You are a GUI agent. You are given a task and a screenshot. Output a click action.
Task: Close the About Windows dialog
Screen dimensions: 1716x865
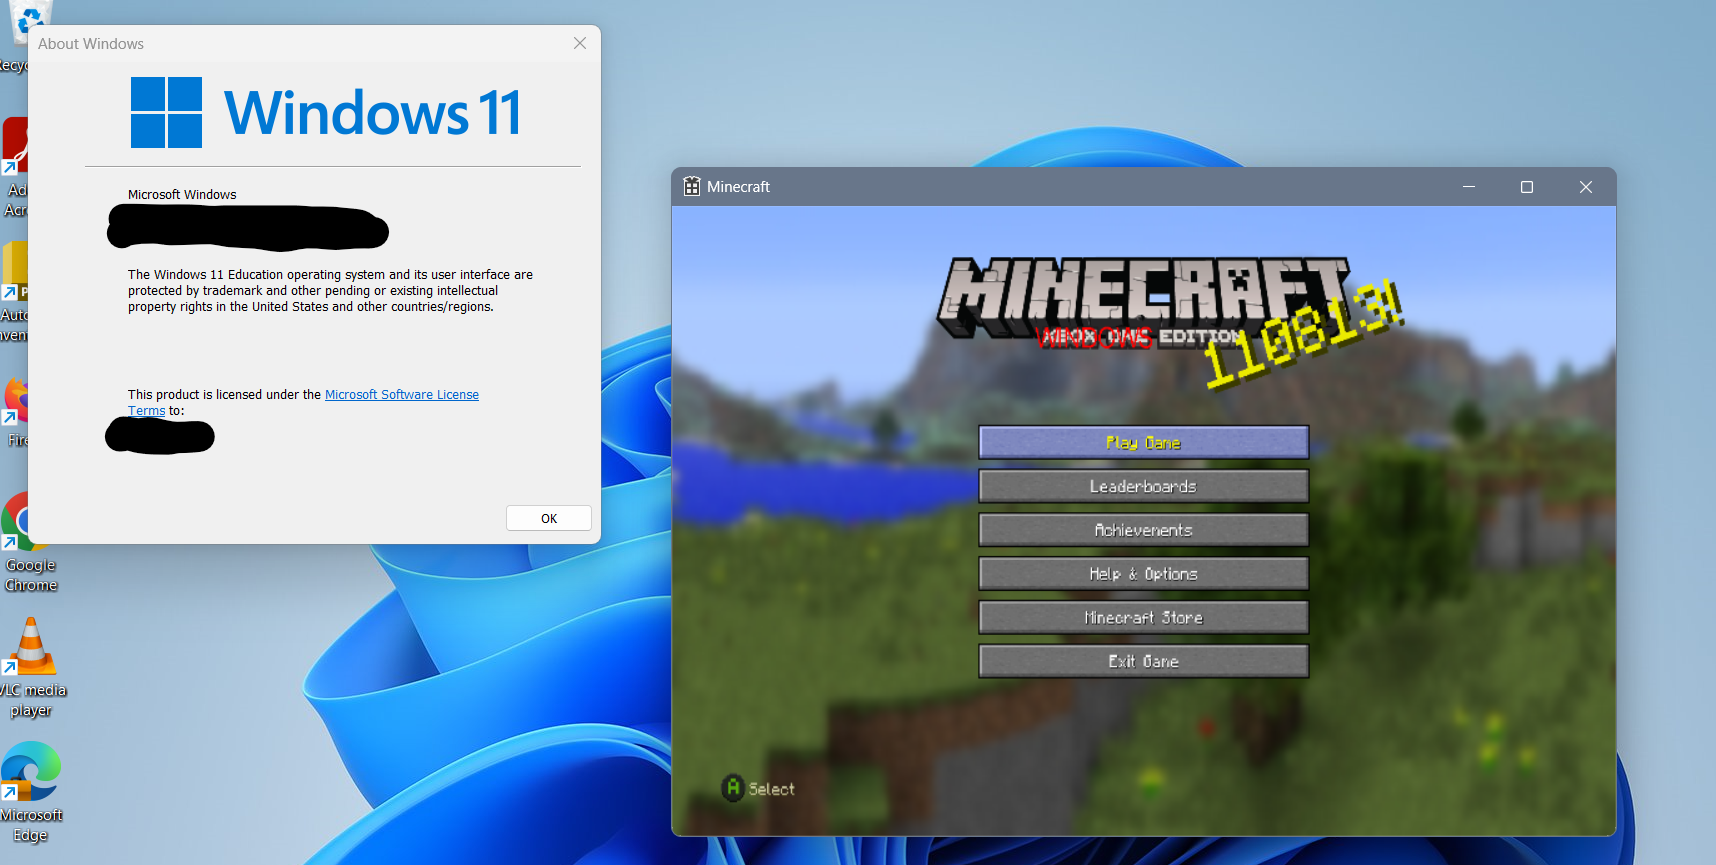point(580,43)
